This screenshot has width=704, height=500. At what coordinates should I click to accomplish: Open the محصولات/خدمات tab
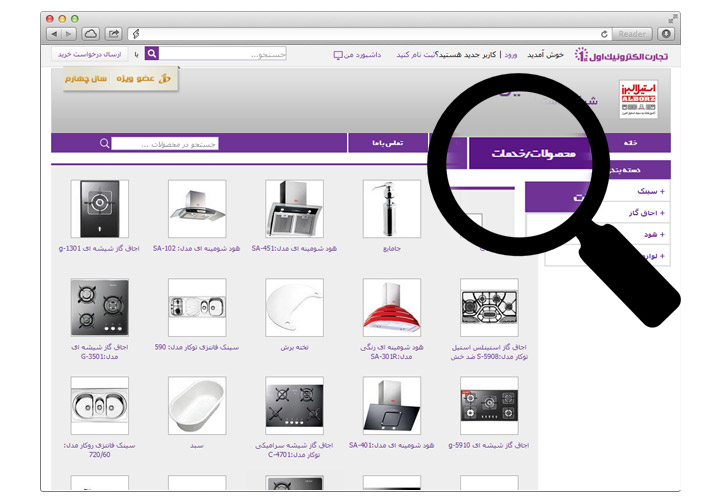[x=533, y=154]
